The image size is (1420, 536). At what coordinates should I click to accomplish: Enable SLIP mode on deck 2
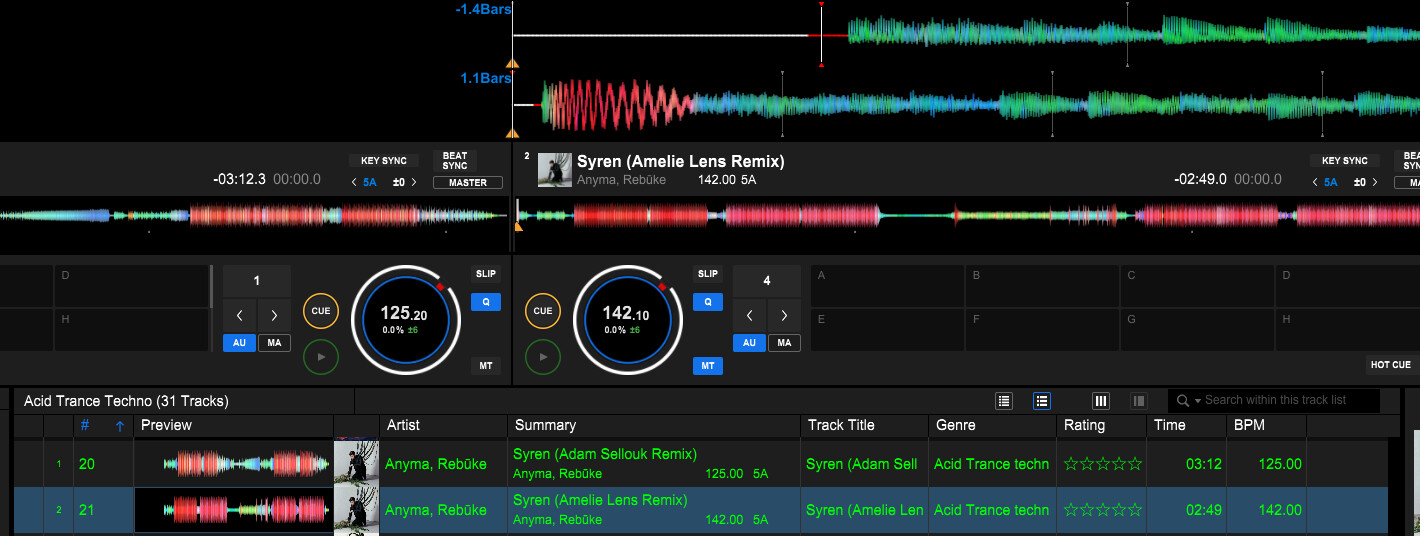(707, 274)
